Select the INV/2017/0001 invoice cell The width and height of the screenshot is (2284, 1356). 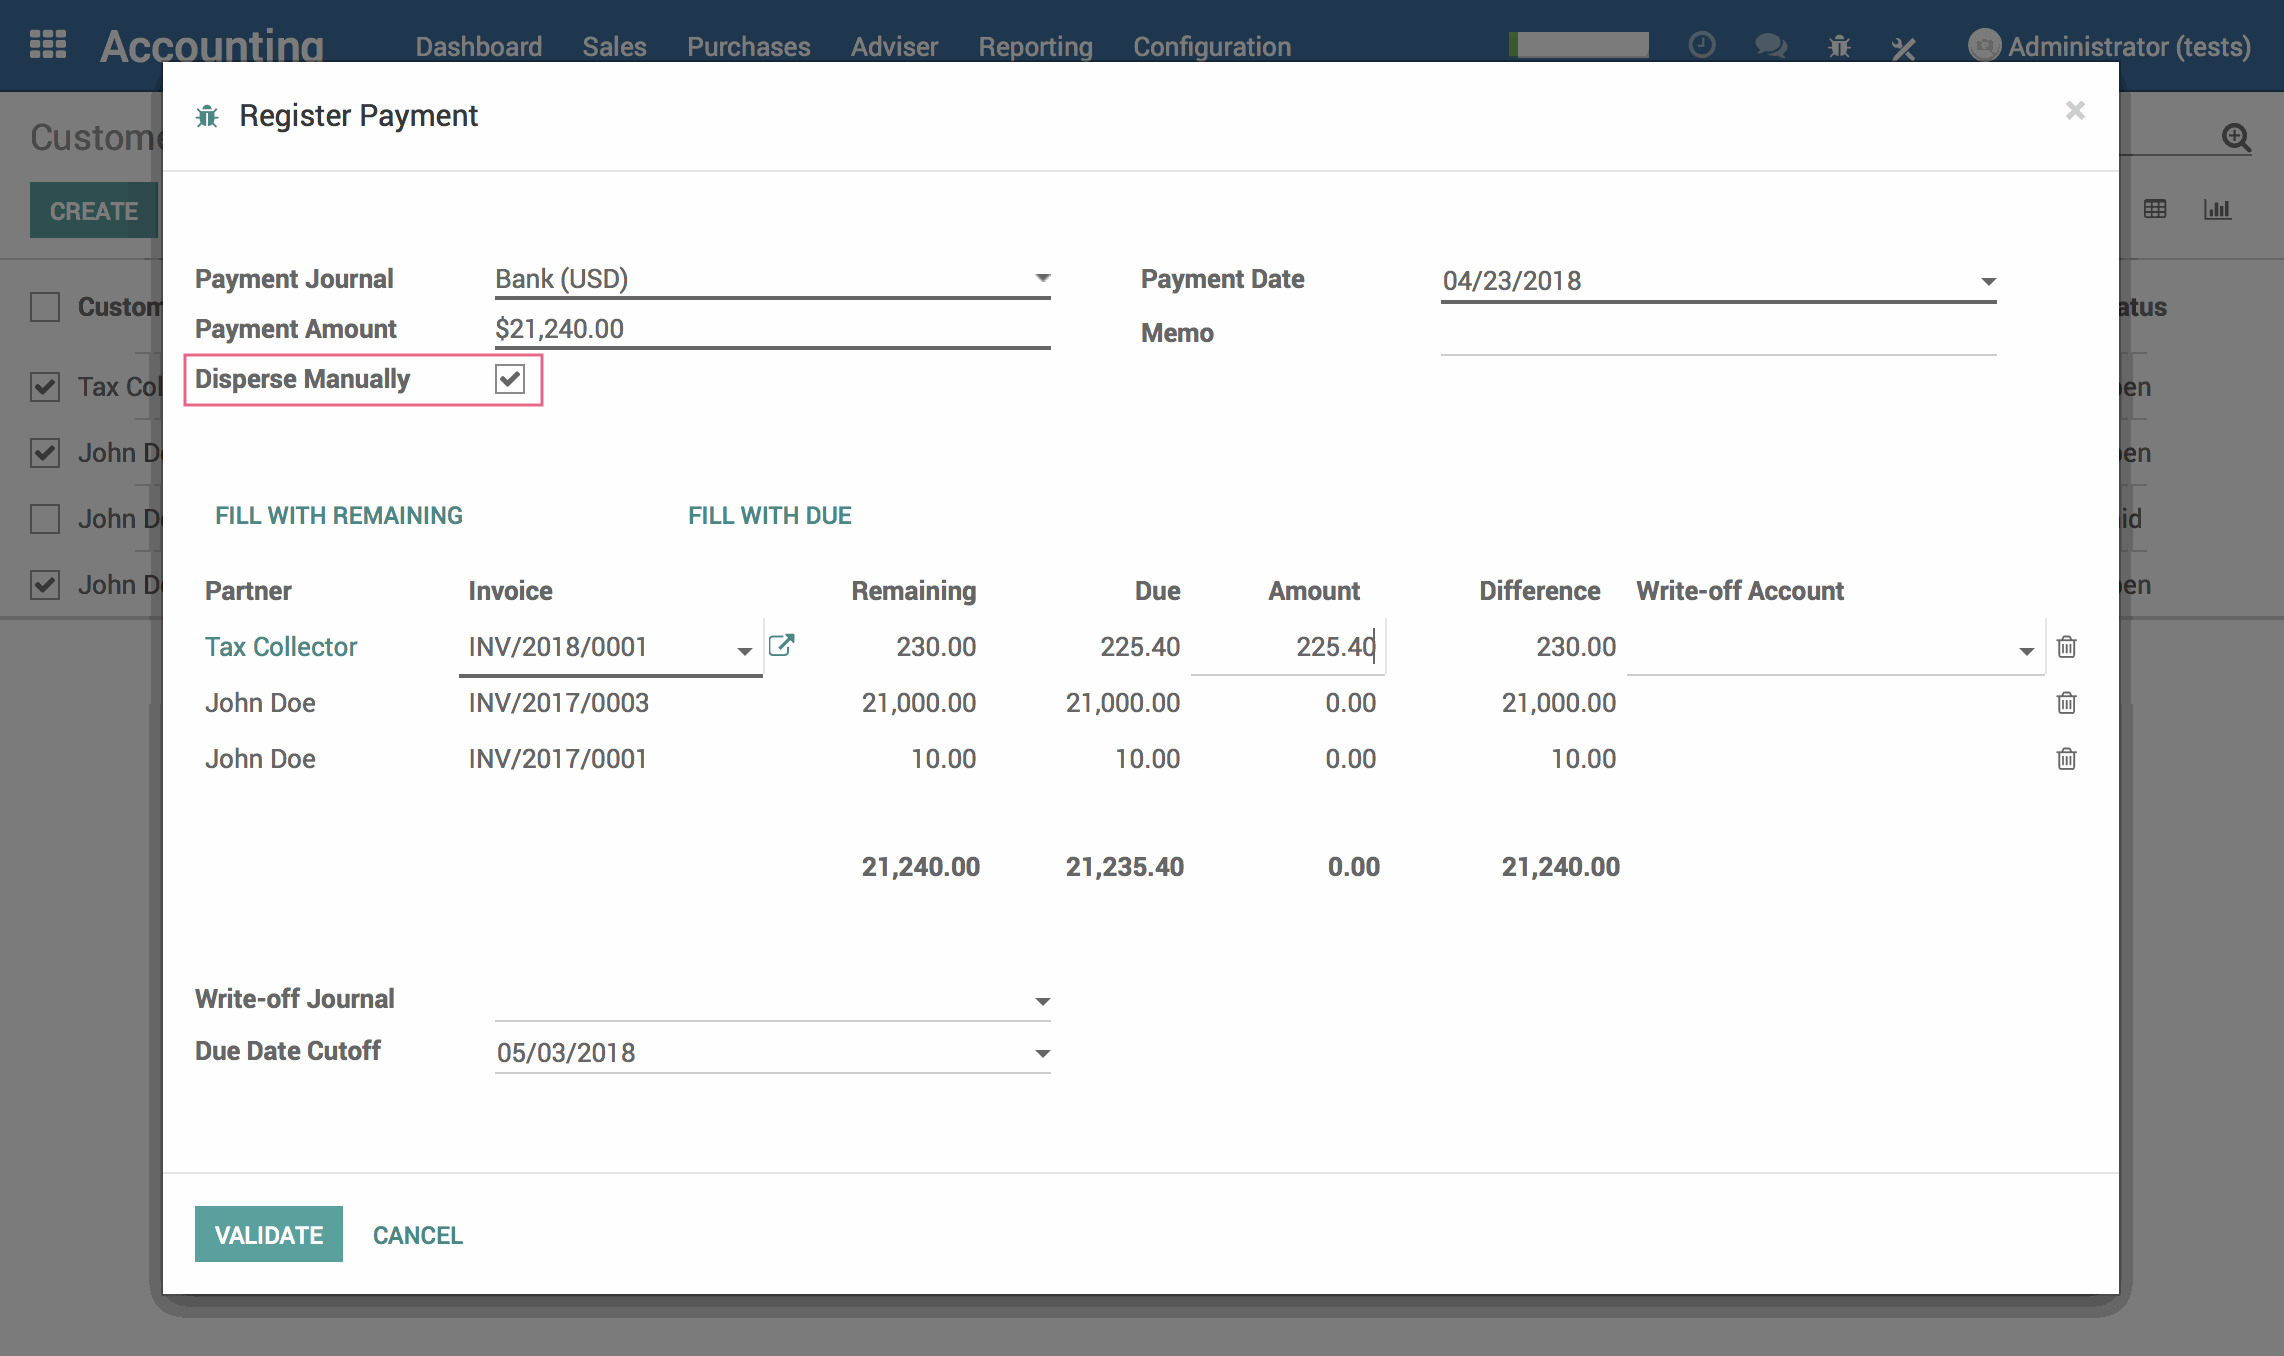pos(557,759)
